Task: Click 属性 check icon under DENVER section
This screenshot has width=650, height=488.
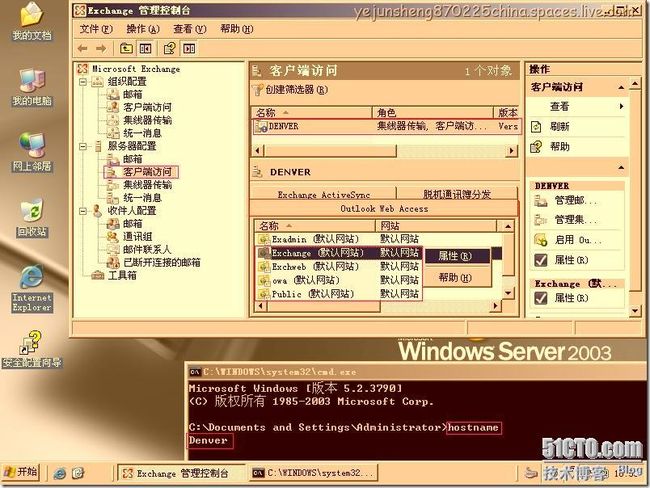Action: tap(540, 260)
